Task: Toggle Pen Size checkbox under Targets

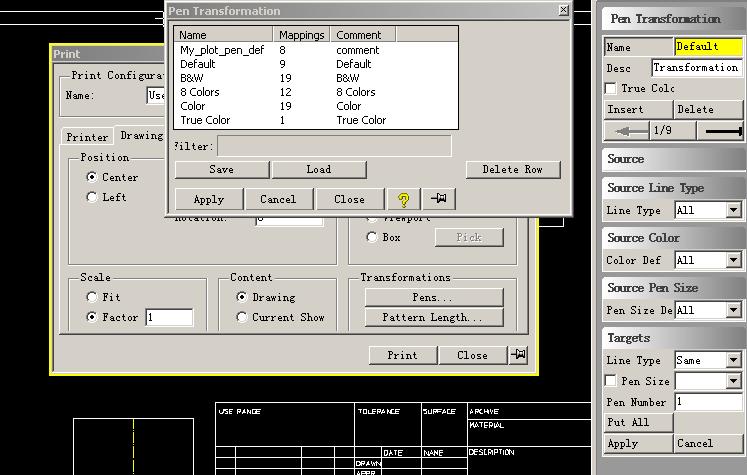Action: (610, 381)
